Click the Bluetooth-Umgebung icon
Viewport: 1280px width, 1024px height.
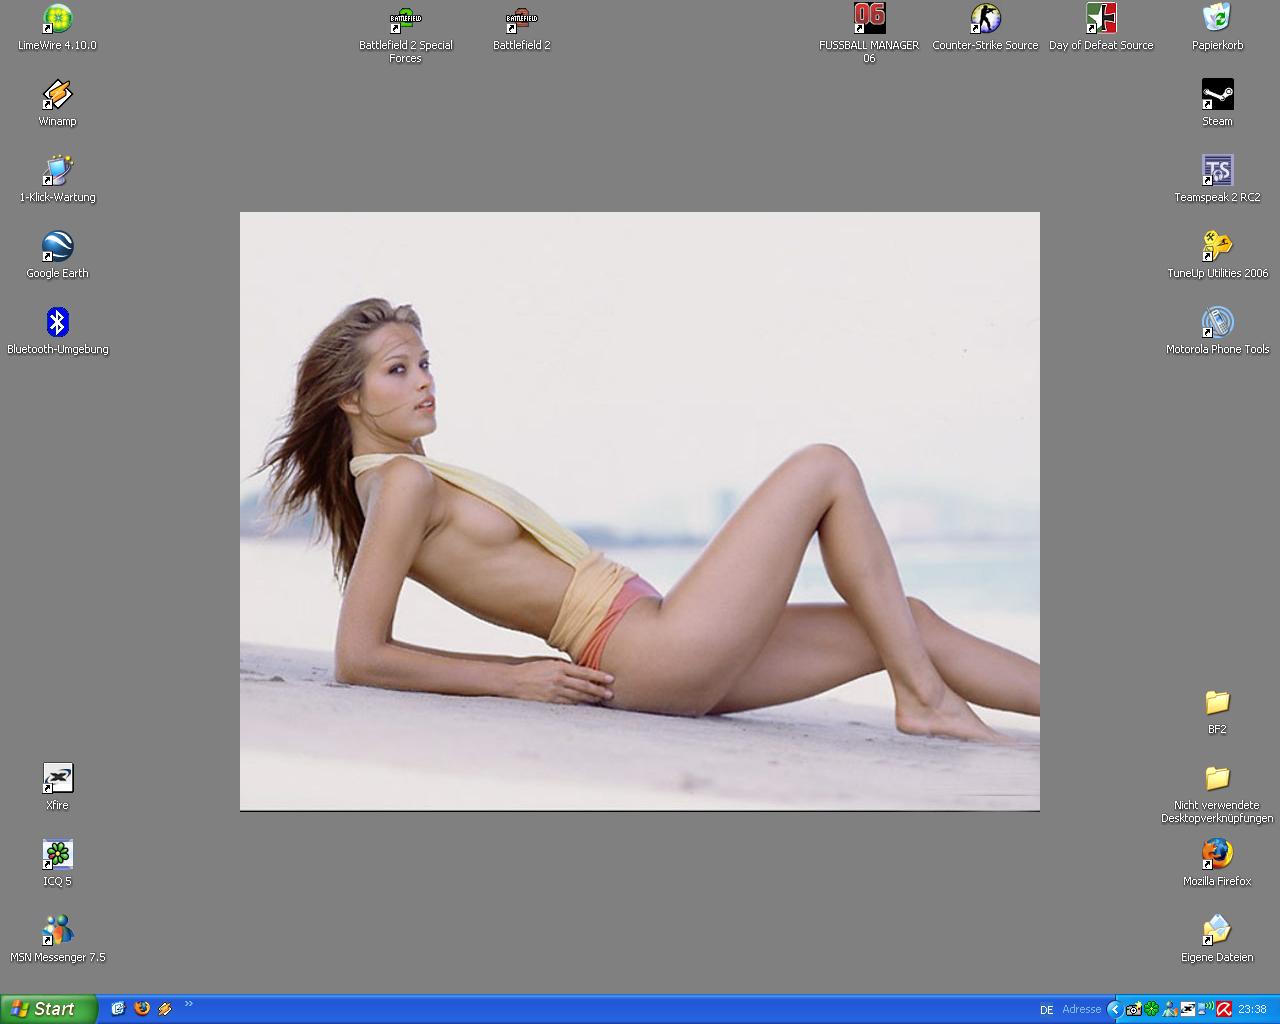pyautogui.click(x=57, y=323)
